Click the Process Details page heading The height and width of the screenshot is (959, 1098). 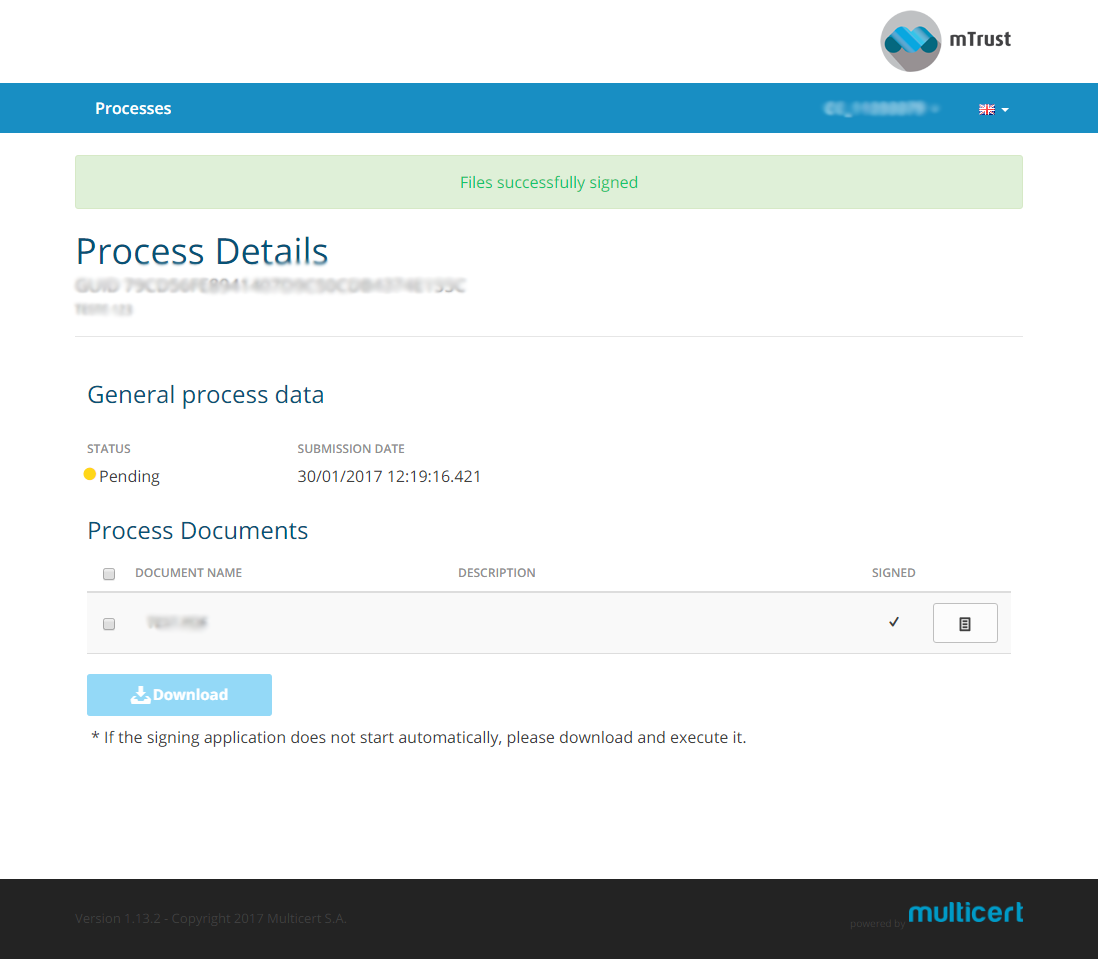[x=201, y=250]
